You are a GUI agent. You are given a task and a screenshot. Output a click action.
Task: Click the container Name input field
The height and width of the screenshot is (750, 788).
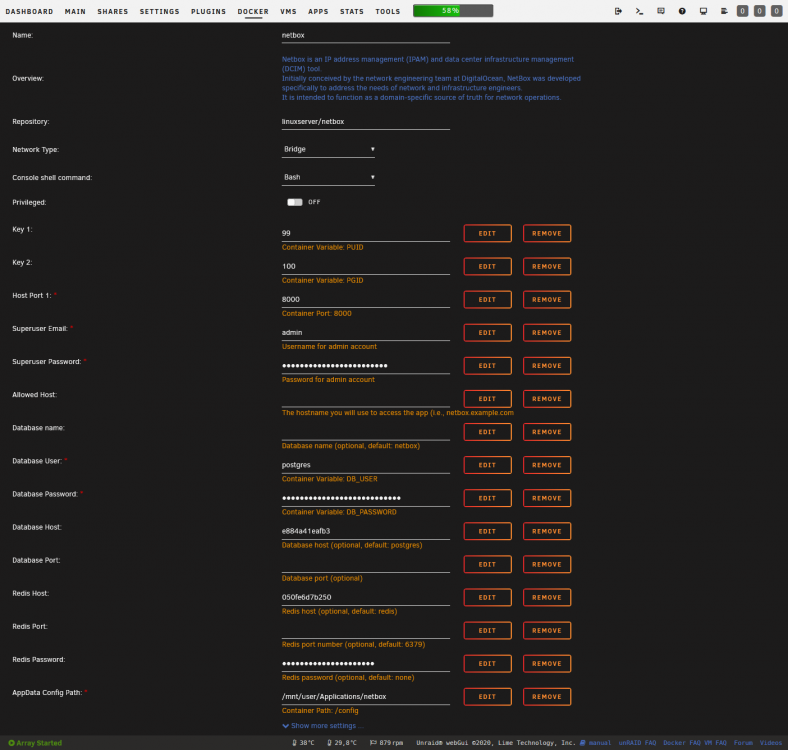[365, 36]
